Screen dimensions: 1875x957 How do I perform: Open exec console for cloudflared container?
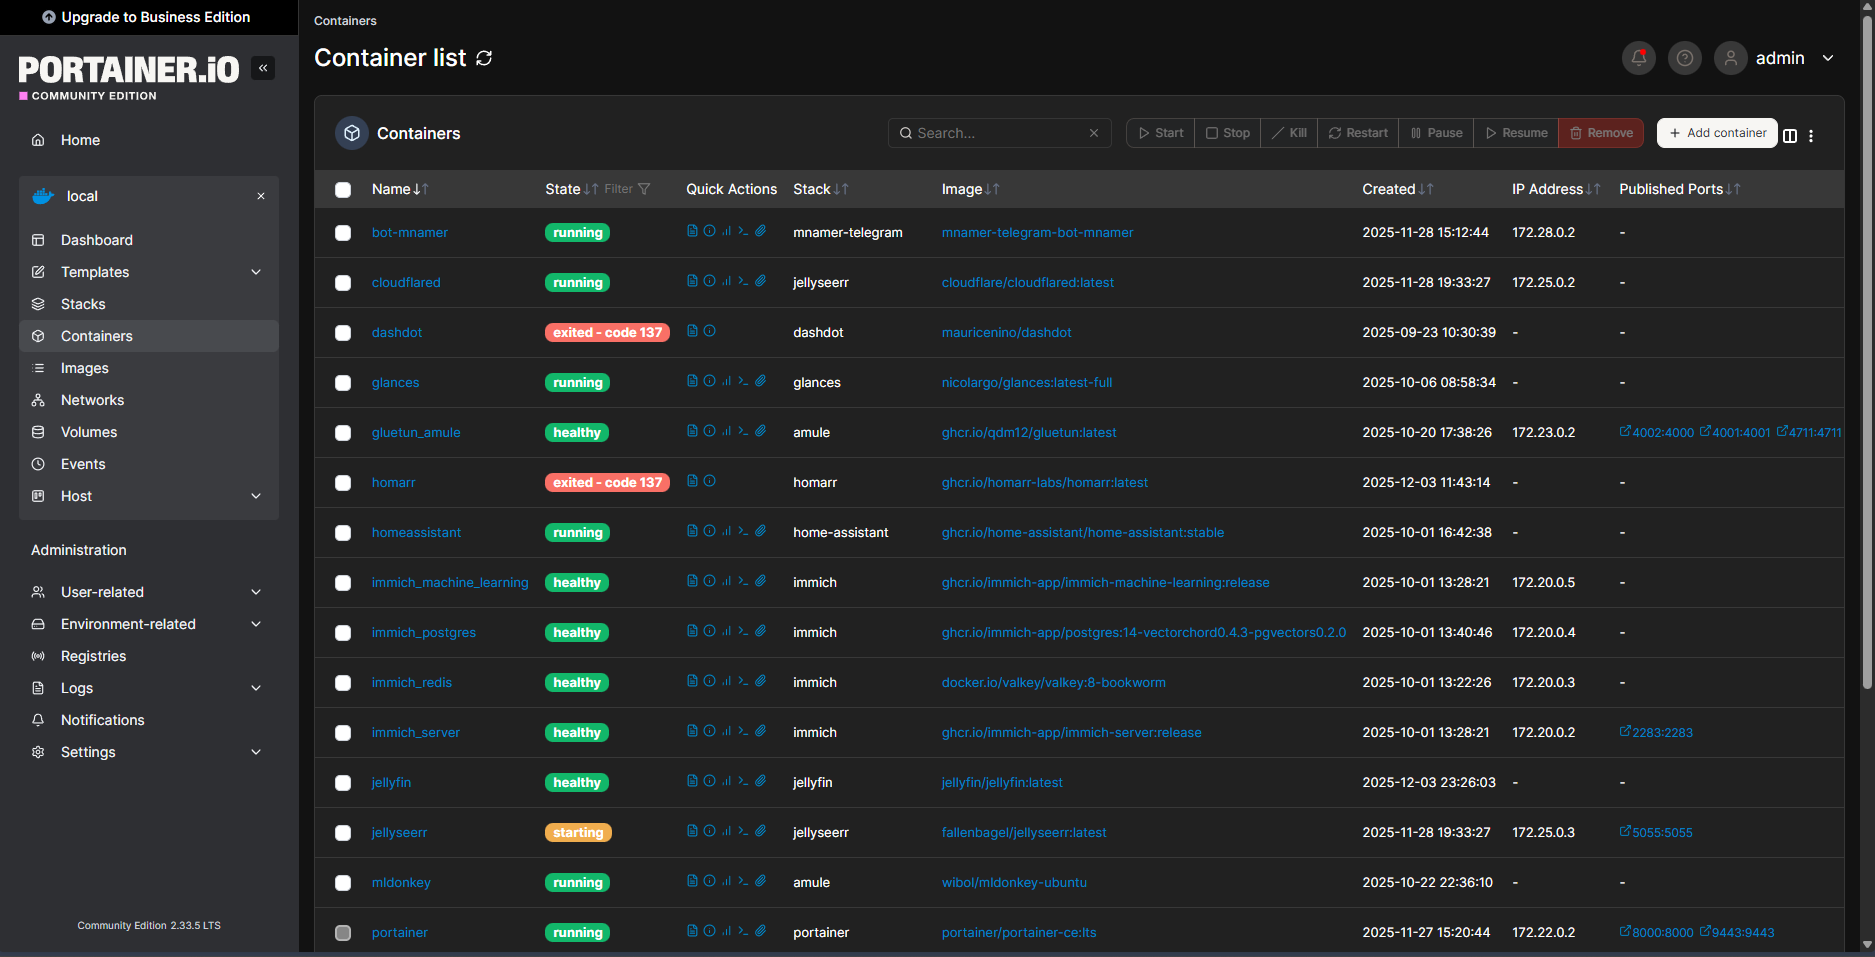(743, 281)
